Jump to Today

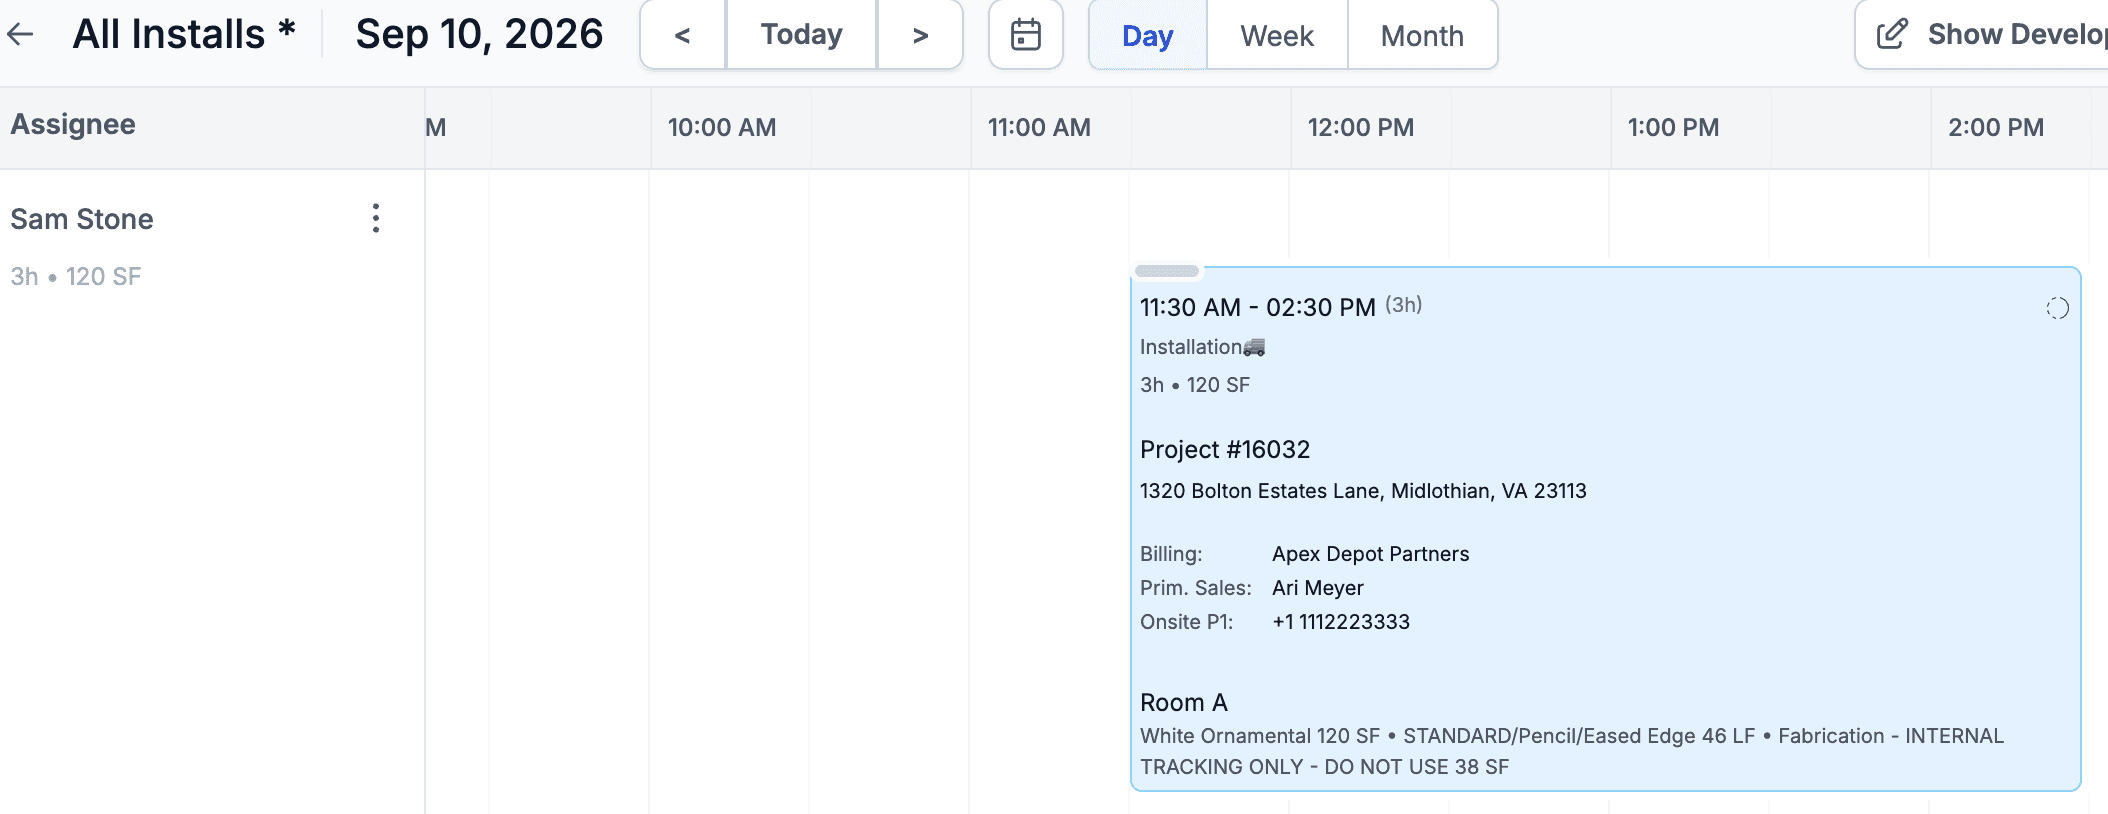pyautogui.click(x=801, y=35)
